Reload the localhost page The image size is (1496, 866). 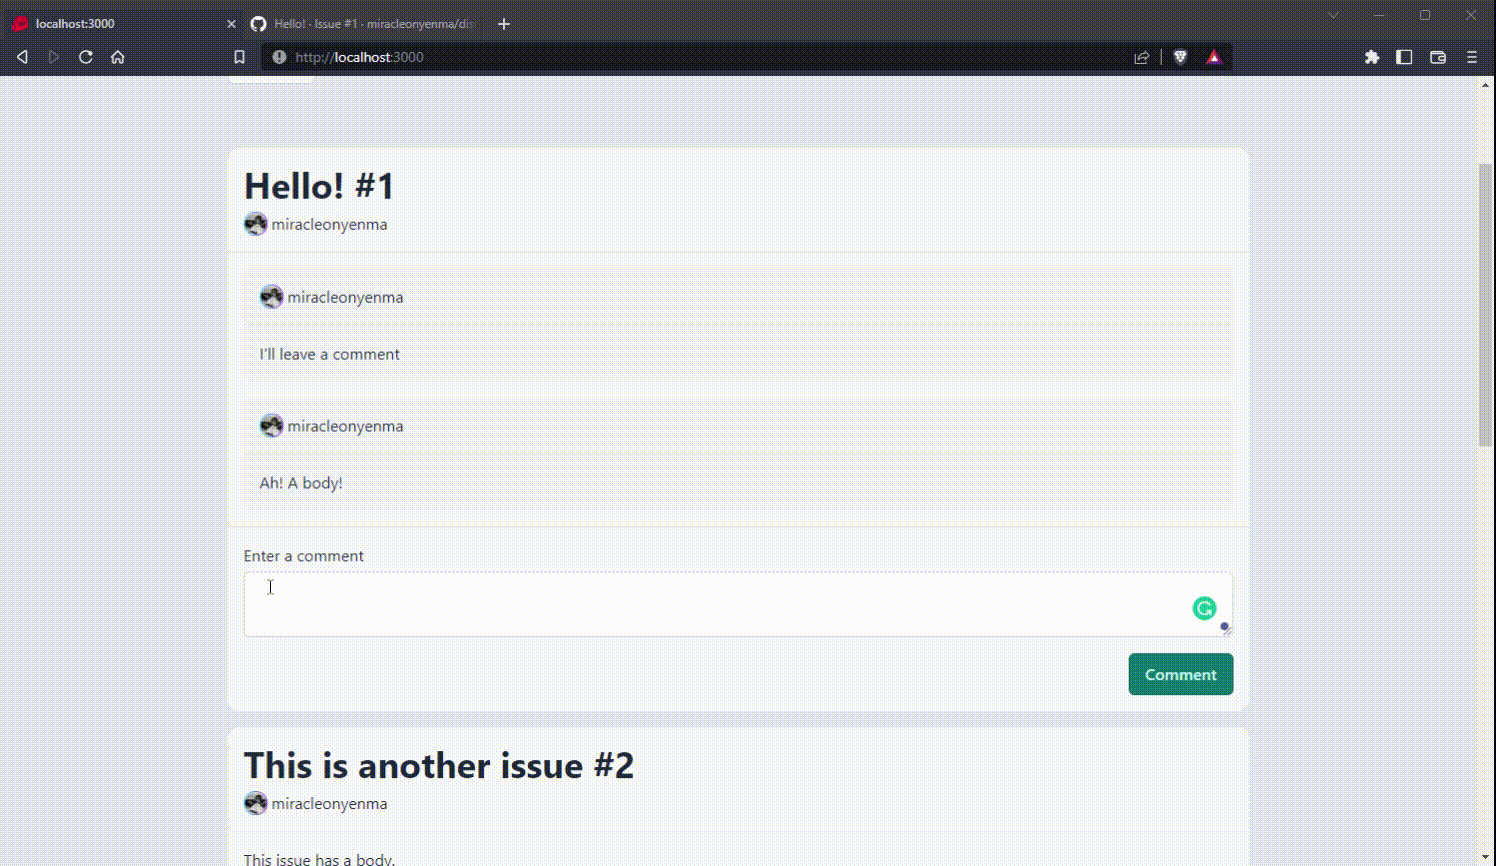86,57
